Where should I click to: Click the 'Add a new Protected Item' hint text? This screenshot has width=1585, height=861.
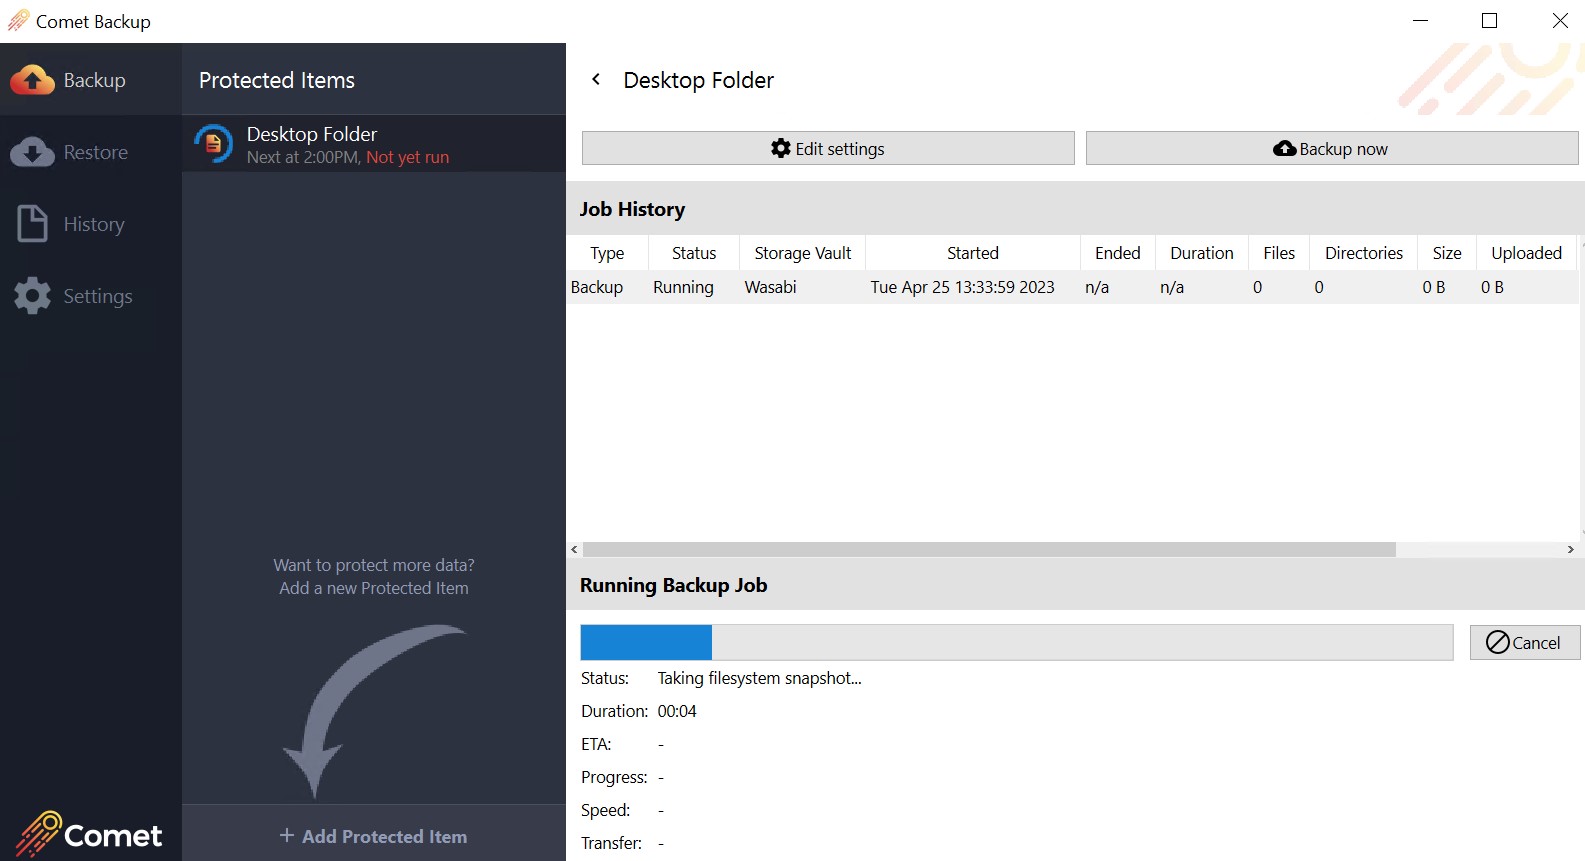(x=374, y=588)
